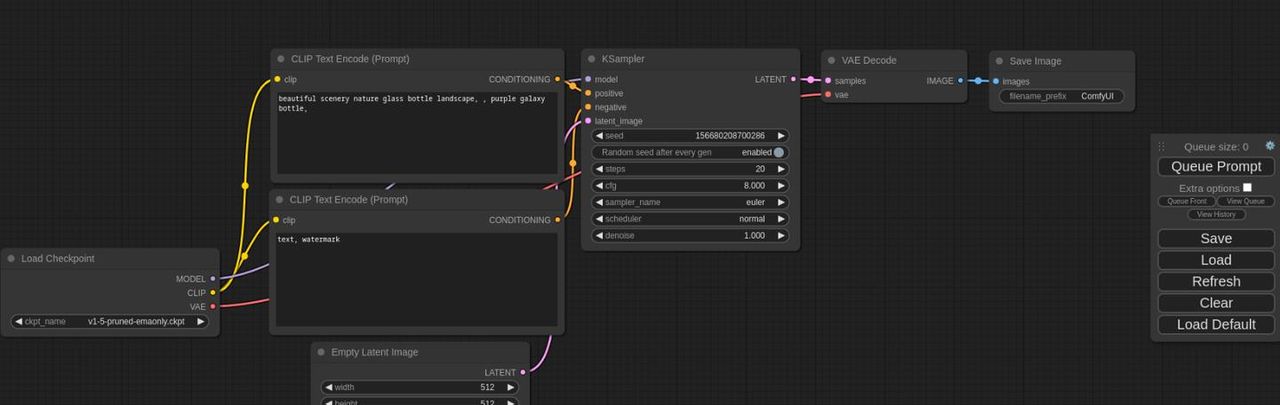Open the scheduler normal dropdown
This screenshot has height=405, width=1280.
point(690,219)
